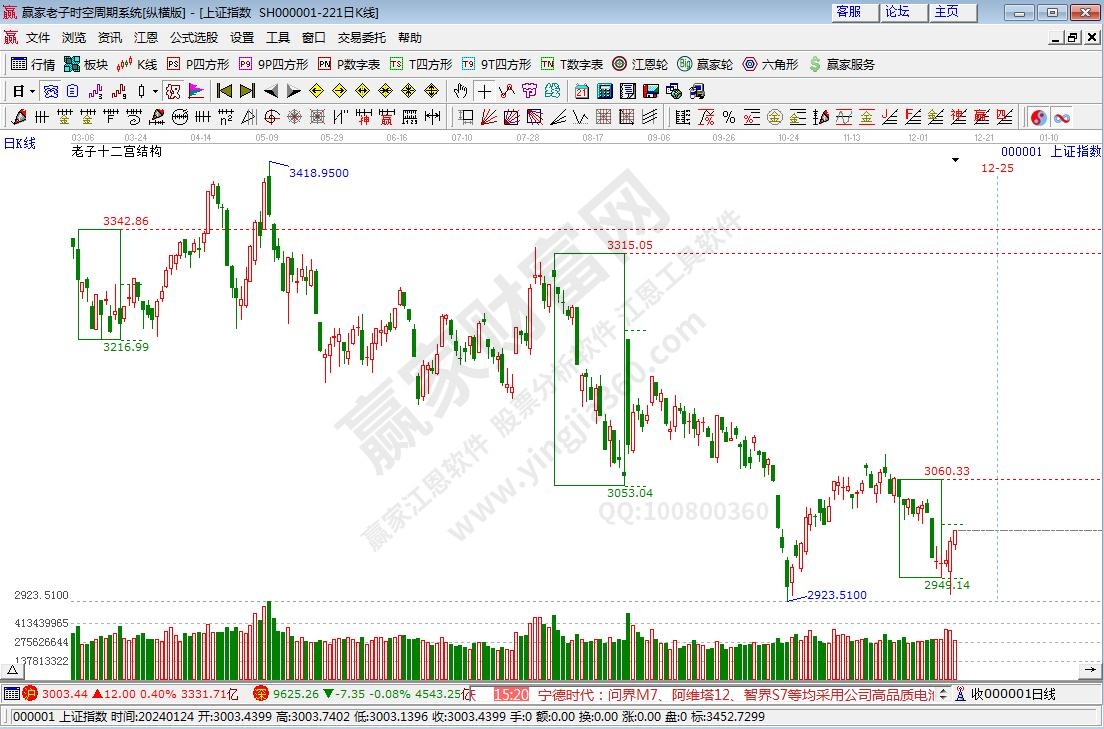Click the blue infinity symbol icon
Viewport: 1104px width, 729px height.
pos(1061,117)
